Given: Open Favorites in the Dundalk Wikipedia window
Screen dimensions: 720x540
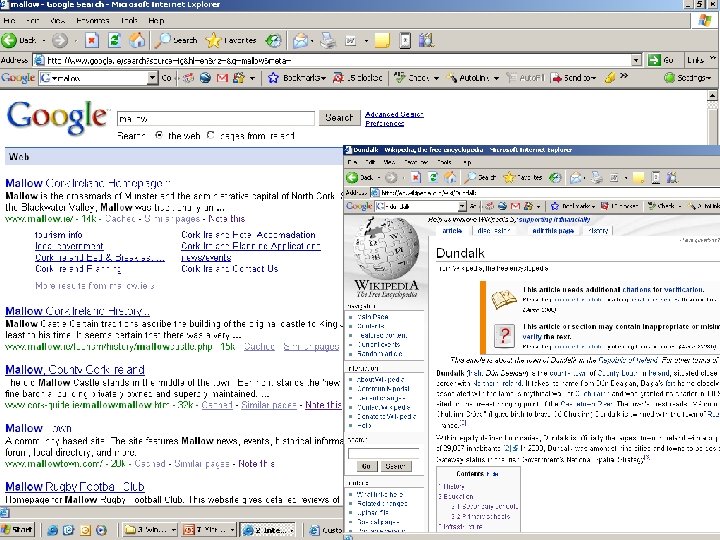Looking at the screenshot, I should point(523,177).
